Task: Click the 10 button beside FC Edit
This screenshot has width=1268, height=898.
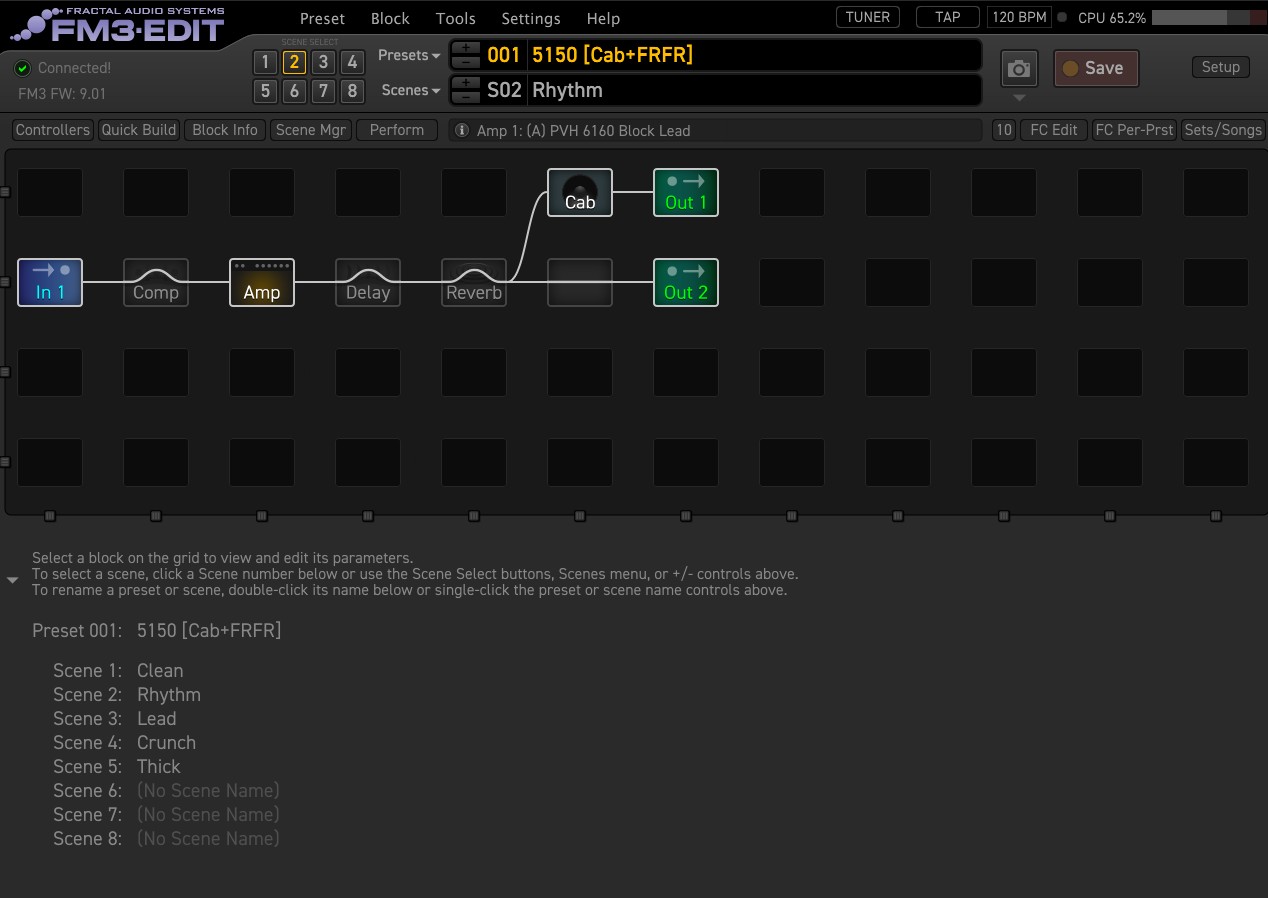Action: 1004,130
